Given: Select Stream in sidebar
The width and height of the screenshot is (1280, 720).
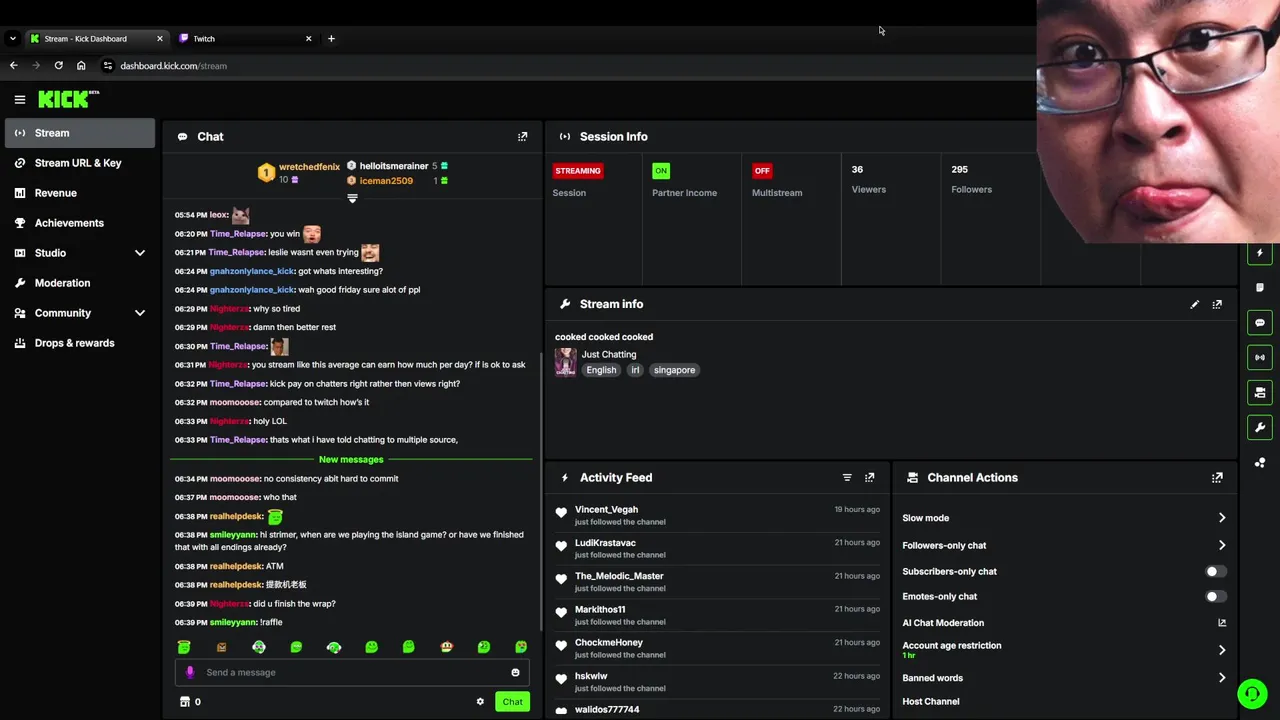Looking at the screenshot, I should pyautogui.click(x=79, y=133).
